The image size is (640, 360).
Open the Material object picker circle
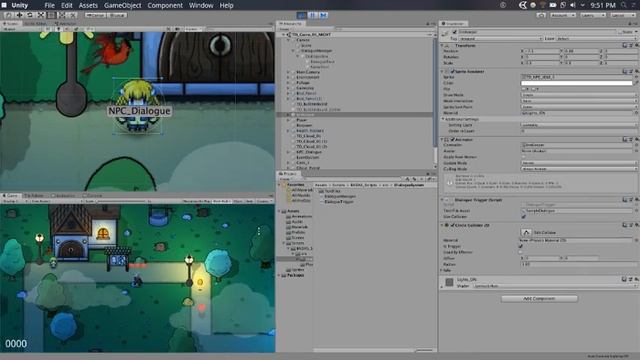point(636,113)
